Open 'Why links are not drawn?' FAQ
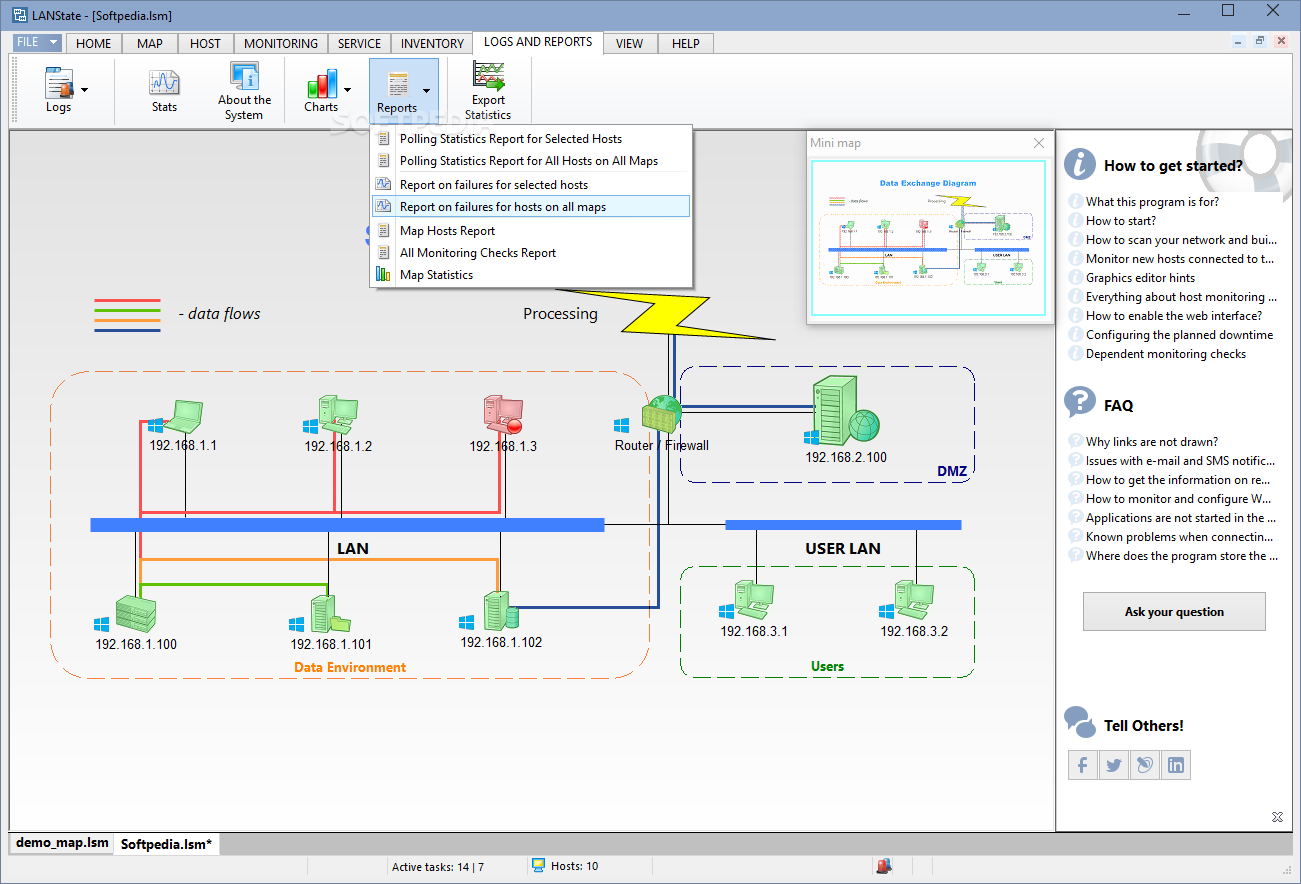Screen dimensions: 1301x884 (1152, 442)
